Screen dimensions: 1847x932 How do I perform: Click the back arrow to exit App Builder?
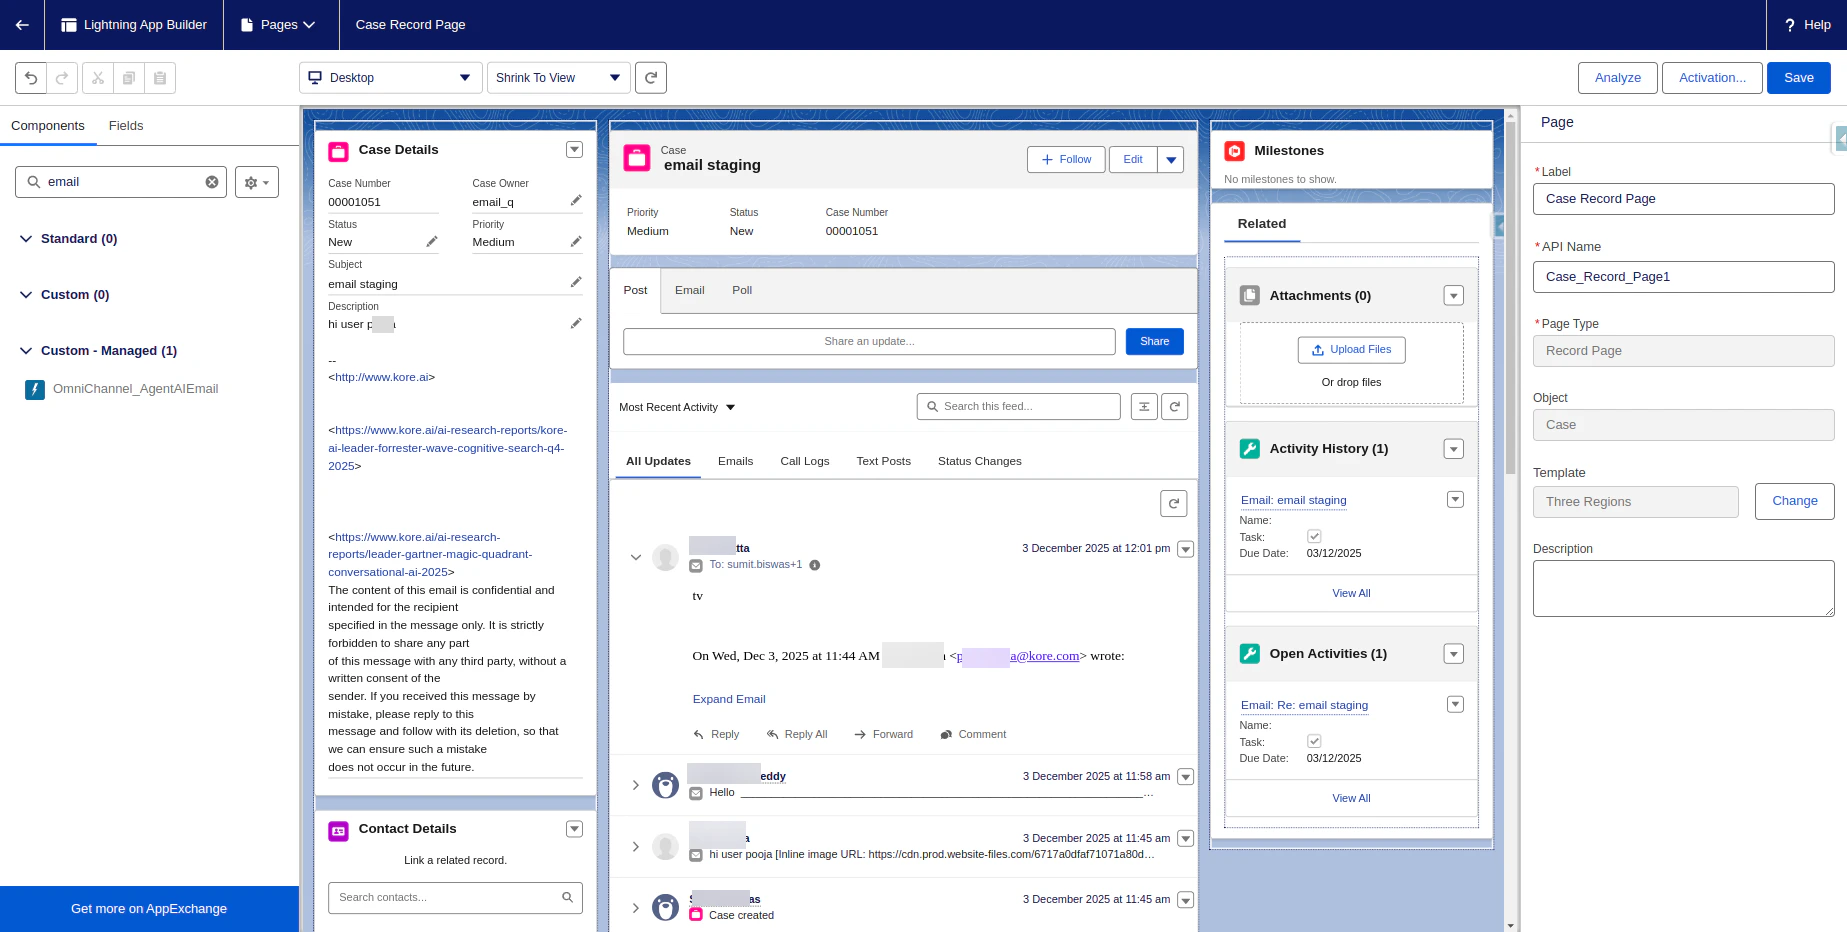click(x=22, y=25)
